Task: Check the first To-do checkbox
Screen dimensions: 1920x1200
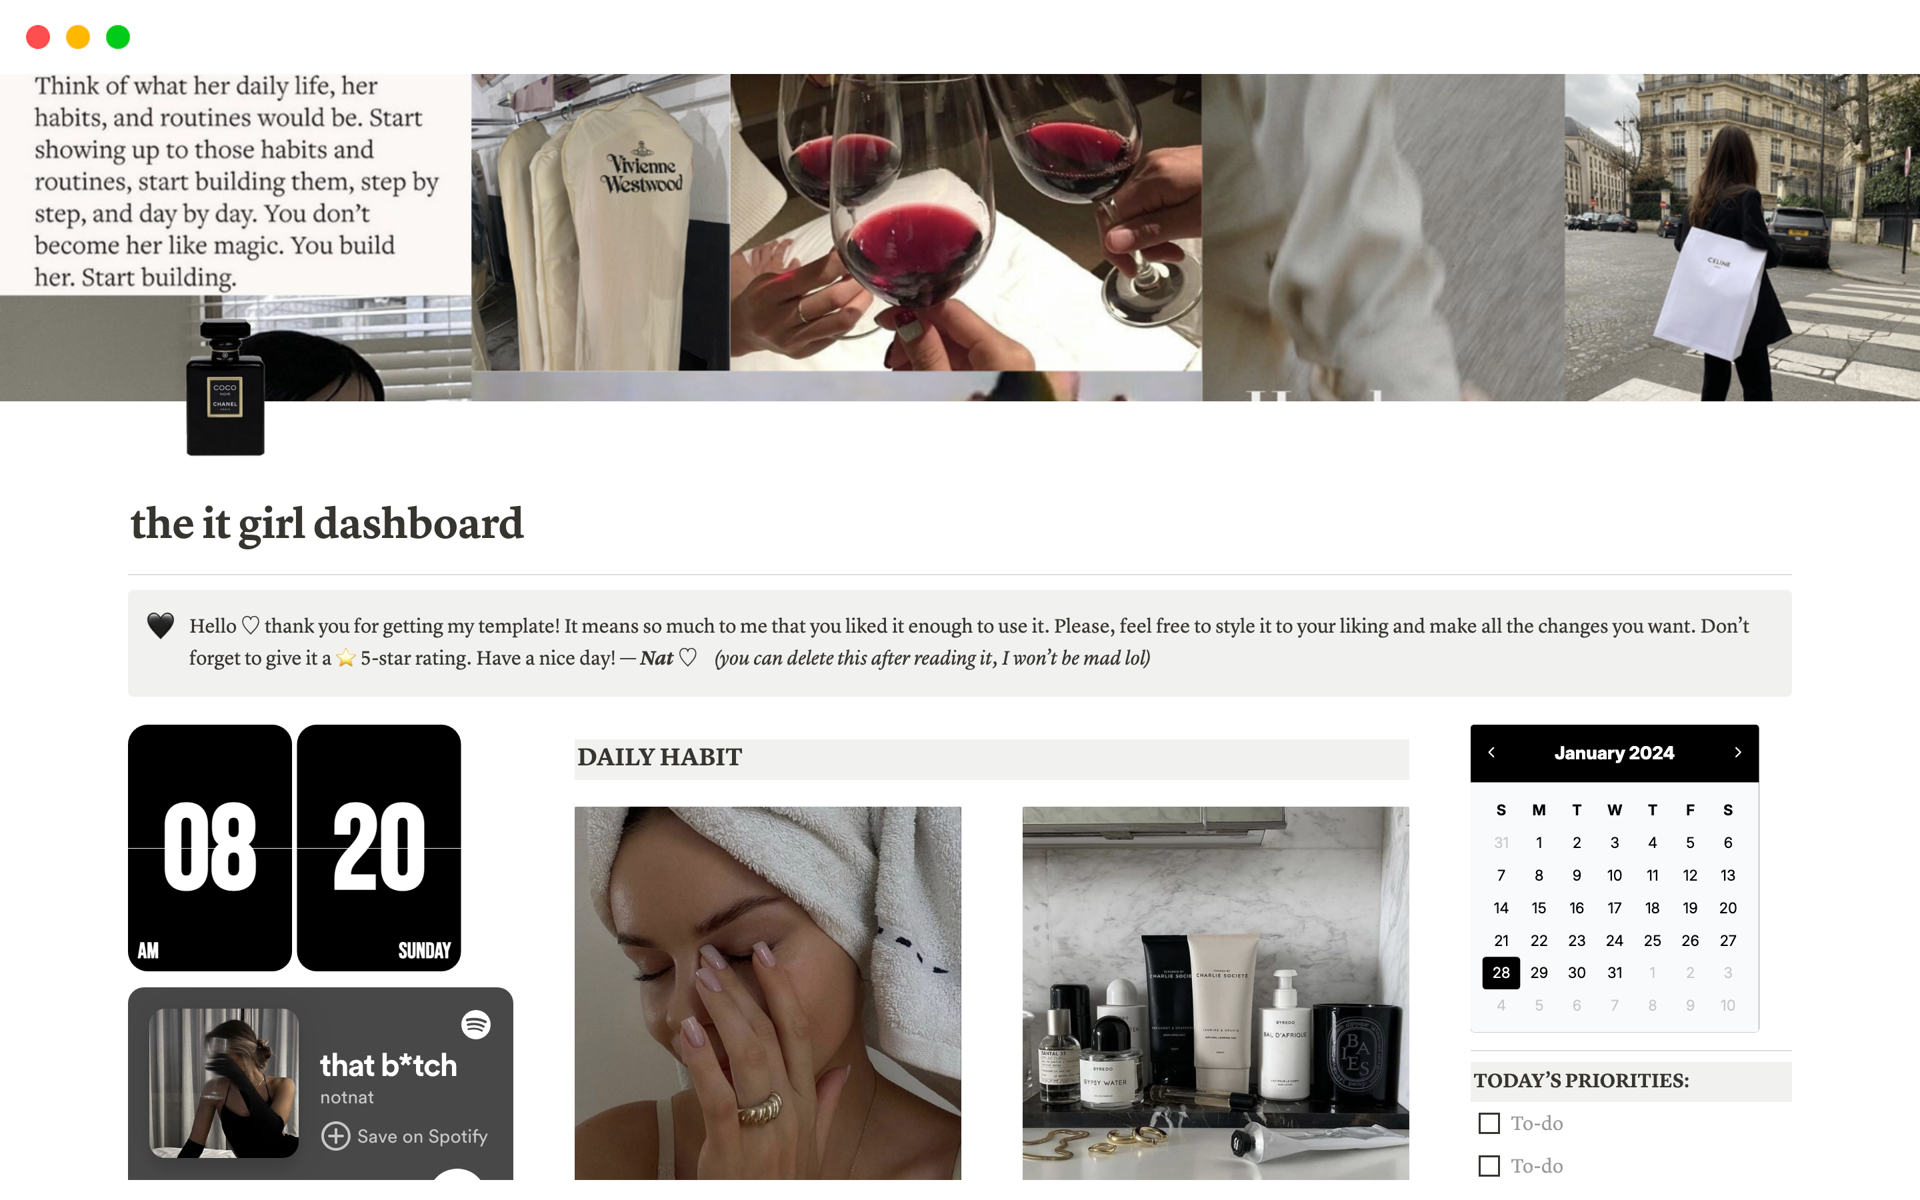Action: click(x=1489, y=1123)
